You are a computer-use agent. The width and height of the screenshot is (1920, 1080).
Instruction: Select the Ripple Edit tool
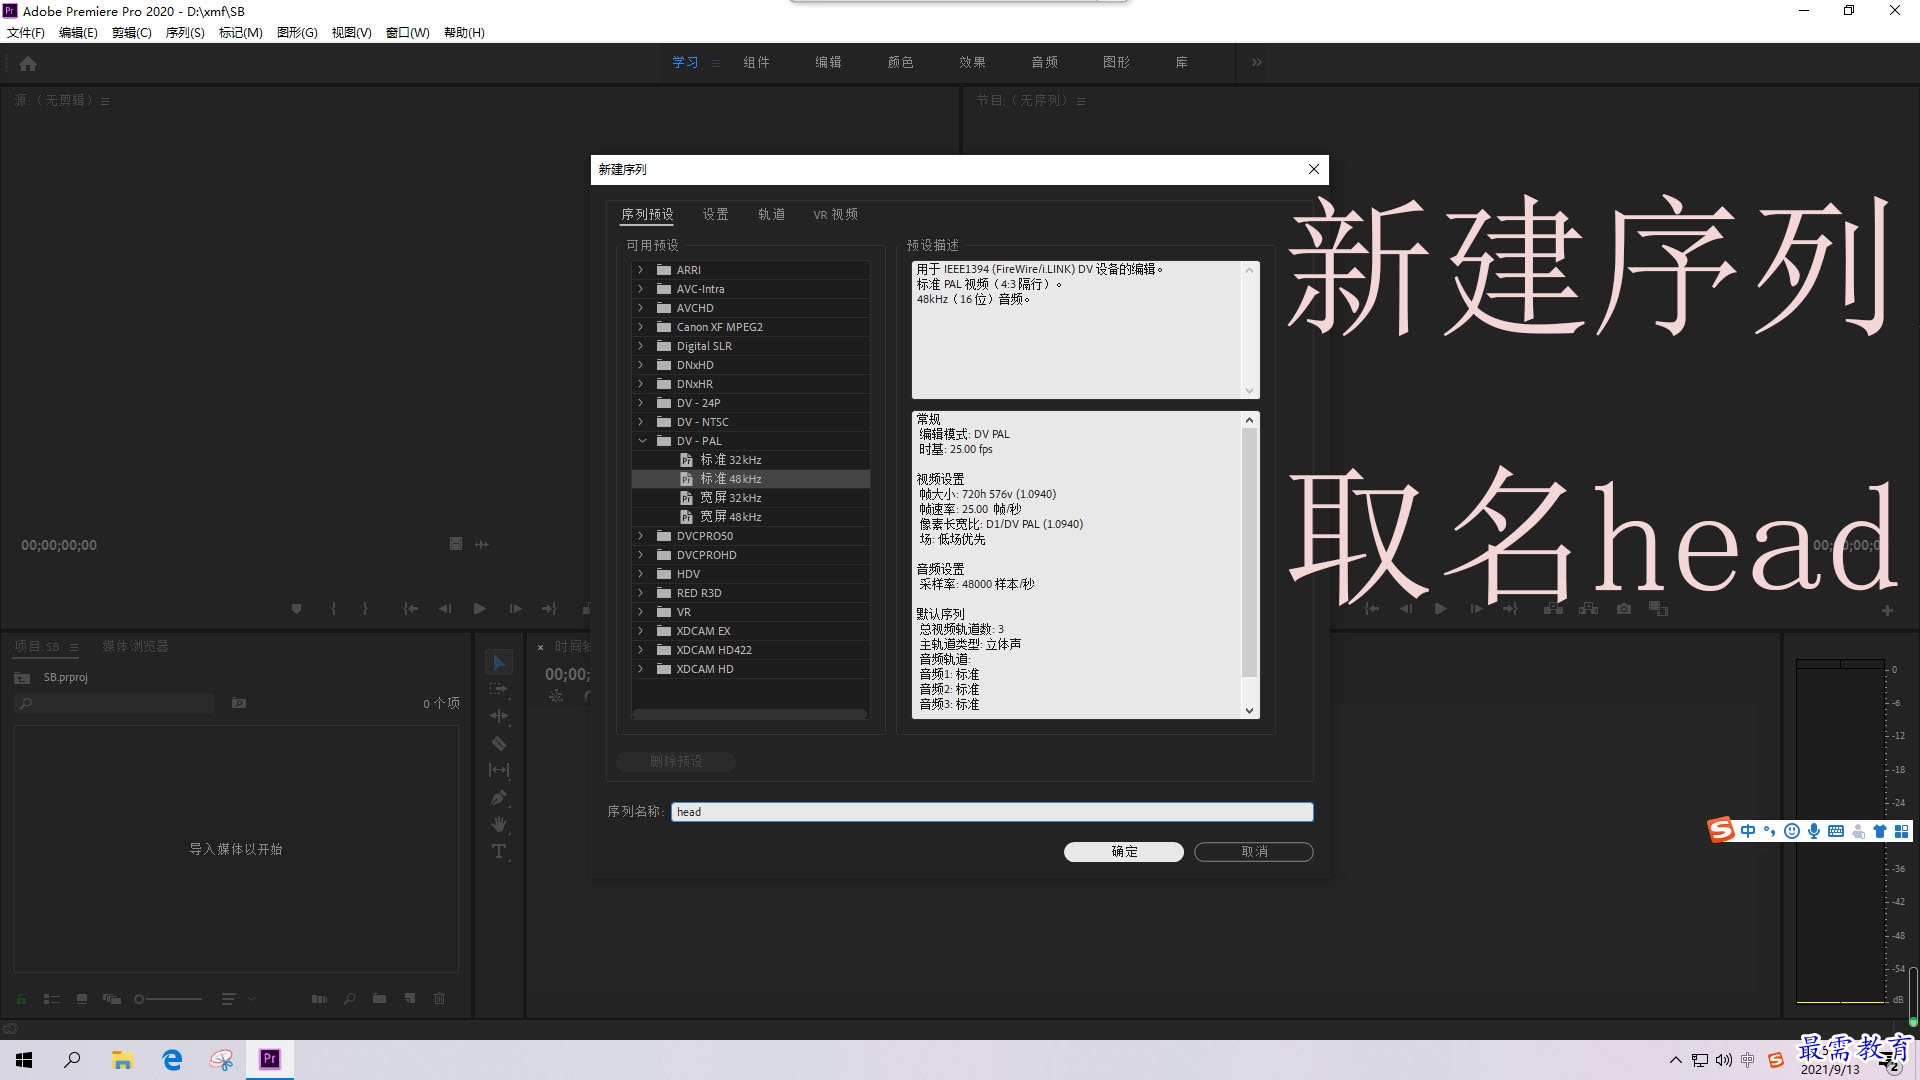pyautogui.click(x=499, y=716)
